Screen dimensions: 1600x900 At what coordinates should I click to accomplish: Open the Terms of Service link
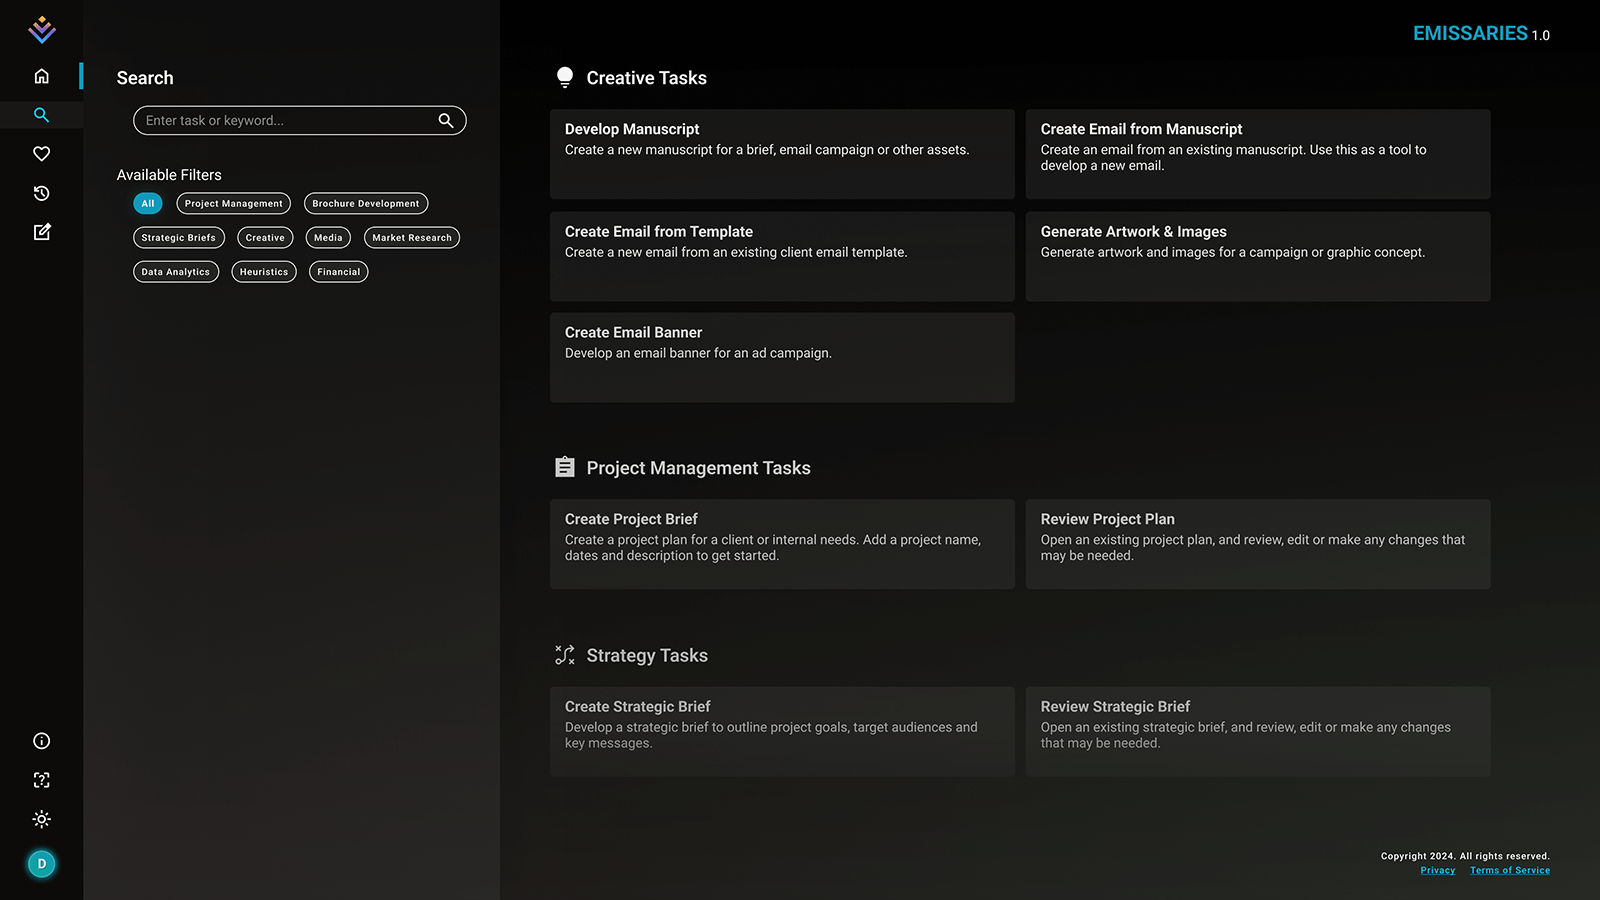pyautogui.click(x=1509, y=871)
